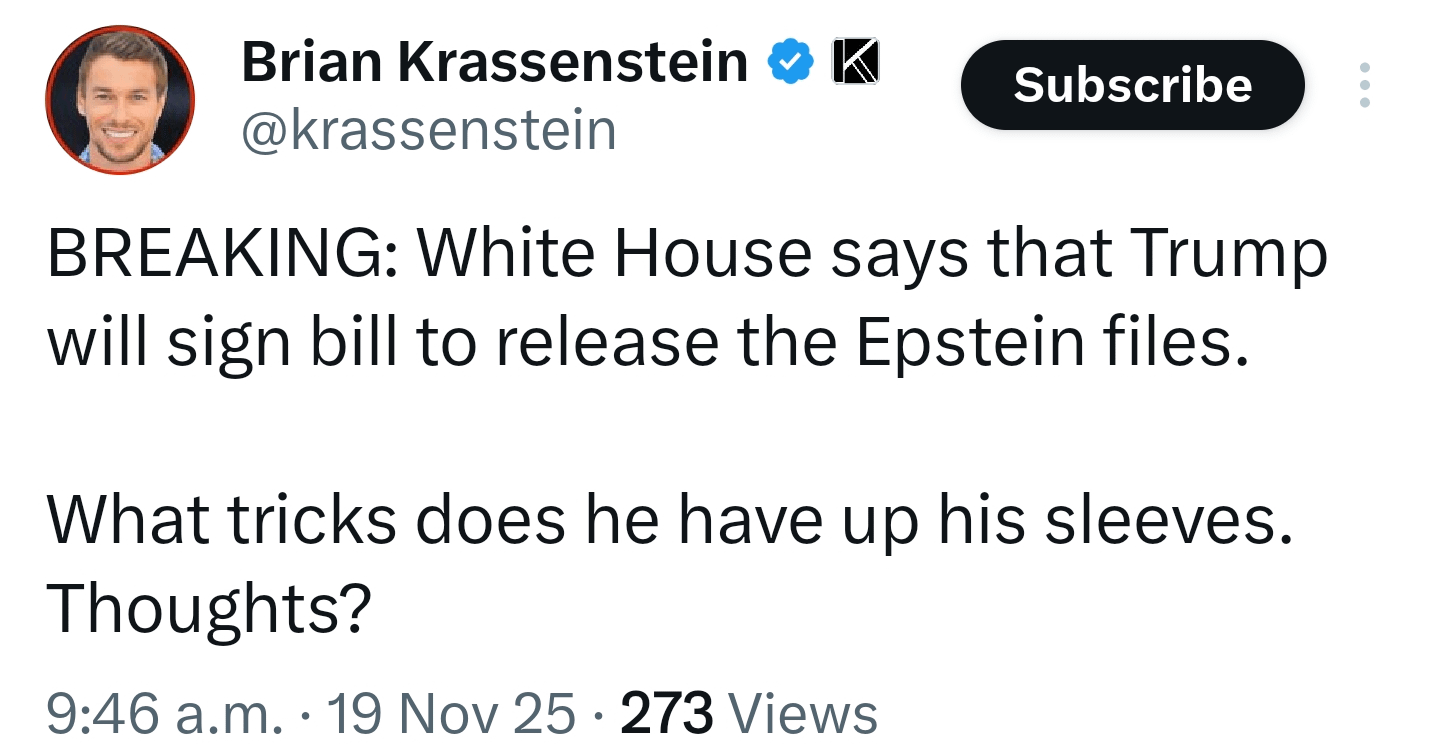Image resolution: width=1440 pixels, height=744 pixels.
Task: Open the three-dot more options menu
Action: tap(1365, 85)
